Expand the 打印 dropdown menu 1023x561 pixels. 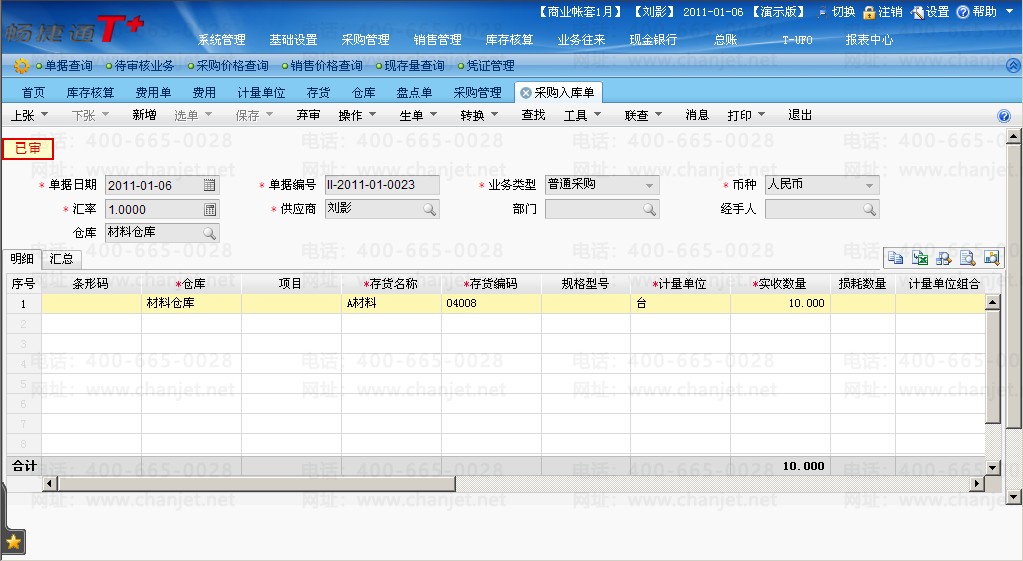pyautogui.click(x=761, y=115)
